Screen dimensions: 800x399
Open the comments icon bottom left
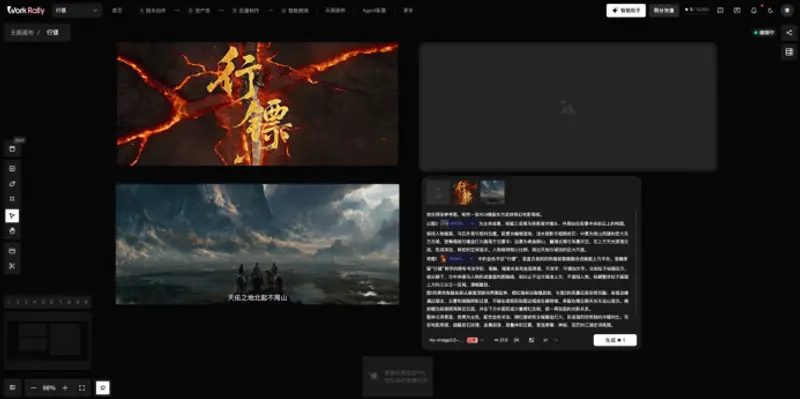[12, 388]
